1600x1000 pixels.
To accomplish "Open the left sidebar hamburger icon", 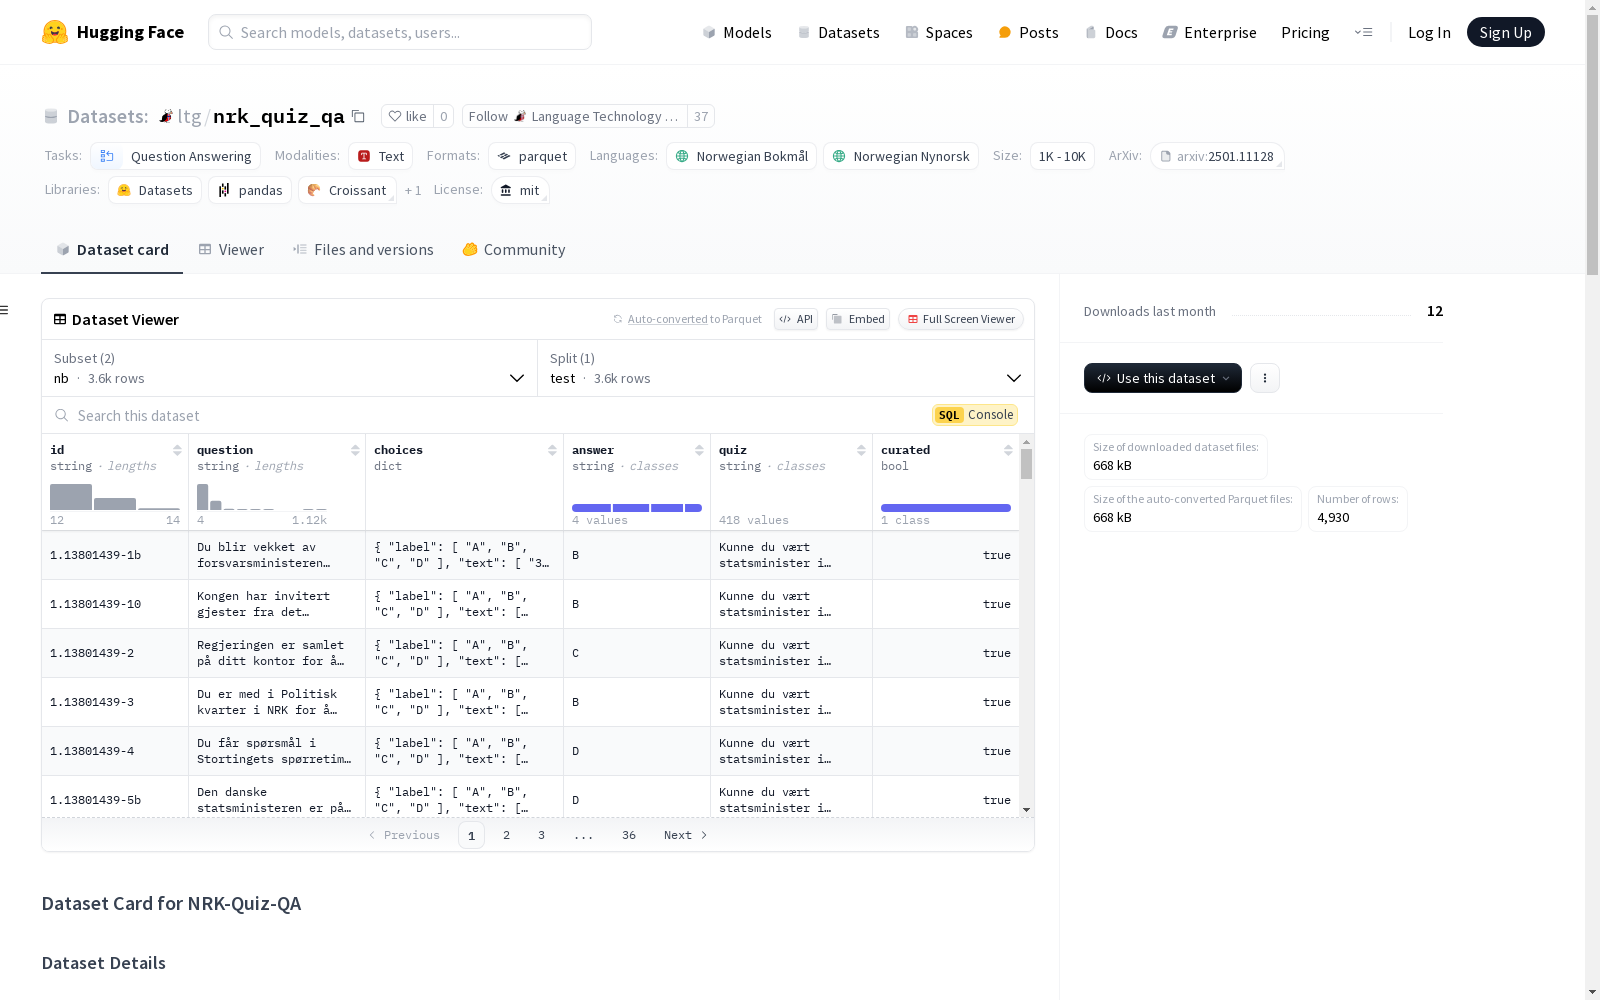I will (5, 310).
